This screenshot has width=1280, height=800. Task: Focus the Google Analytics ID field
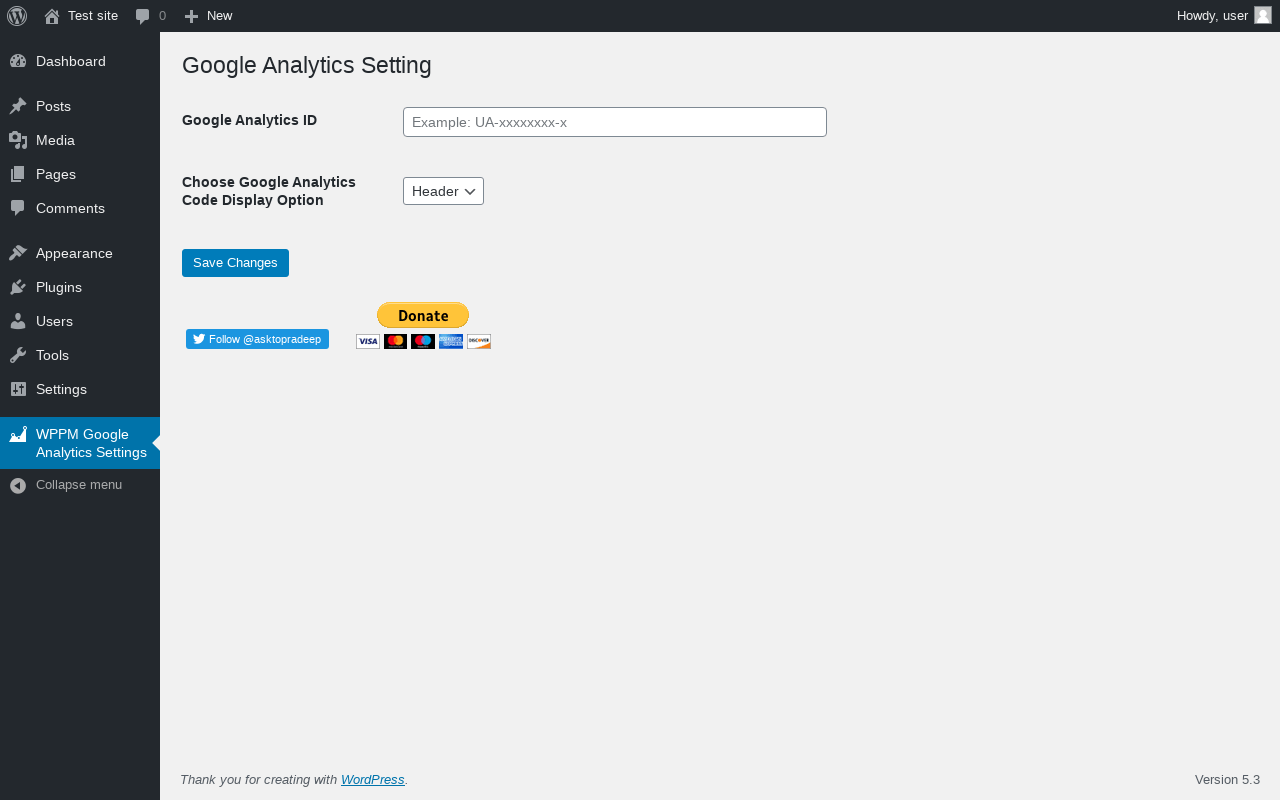point(614,122)
